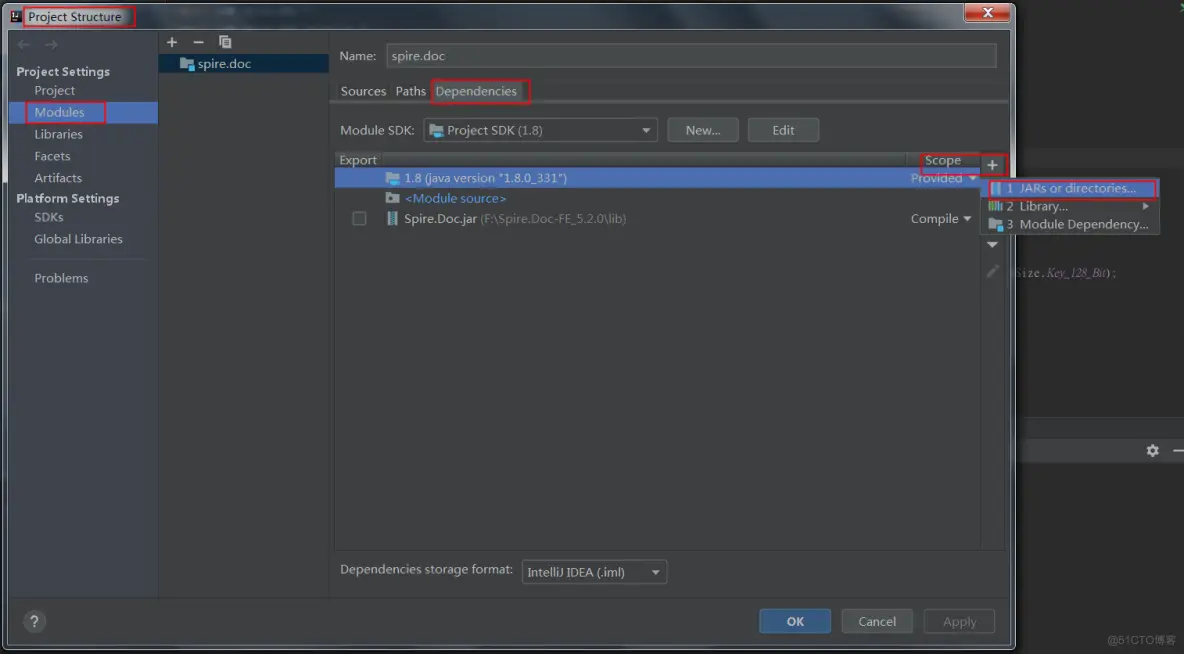Switch to the Dependencies tab
The height and width of the screenshot is (654, 1184).
pyautogui.click(x=476, y=91)
